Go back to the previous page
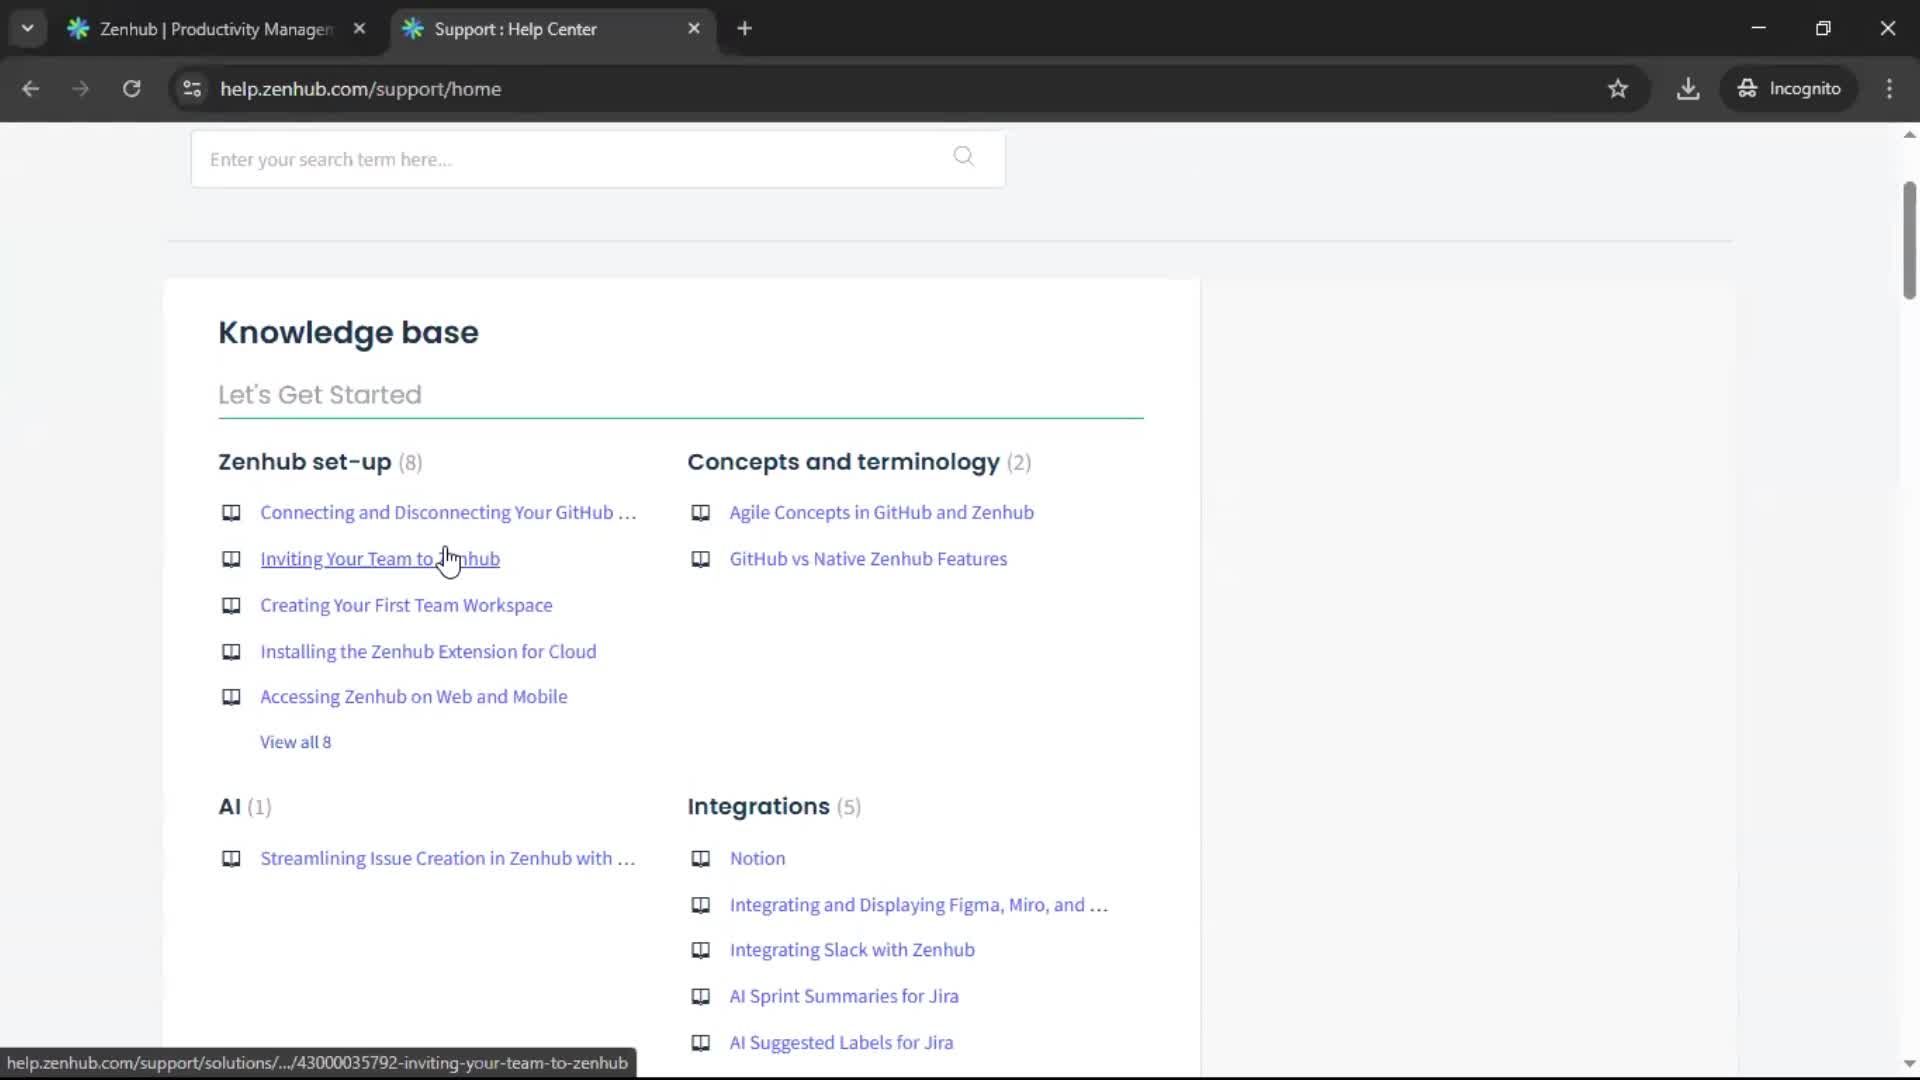Image resolution: width=1920 pixels, height=1080 pixels. click(x=31, y=89)
